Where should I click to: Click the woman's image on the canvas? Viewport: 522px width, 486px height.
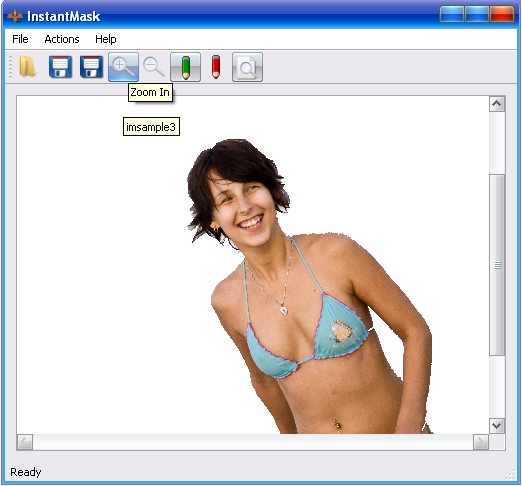(x=308, y=287)
